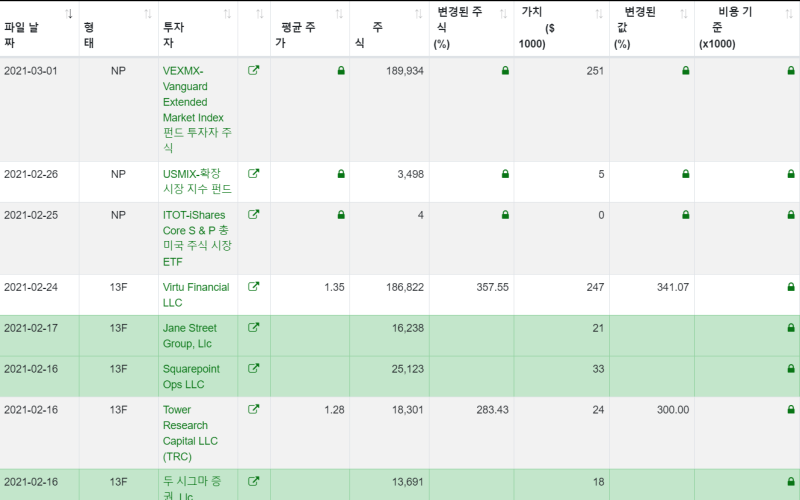Viewport: 800px width, 500px height.
Task: Open external link icon for ITOT-iShares row
Action: click(x=254, y=214)
